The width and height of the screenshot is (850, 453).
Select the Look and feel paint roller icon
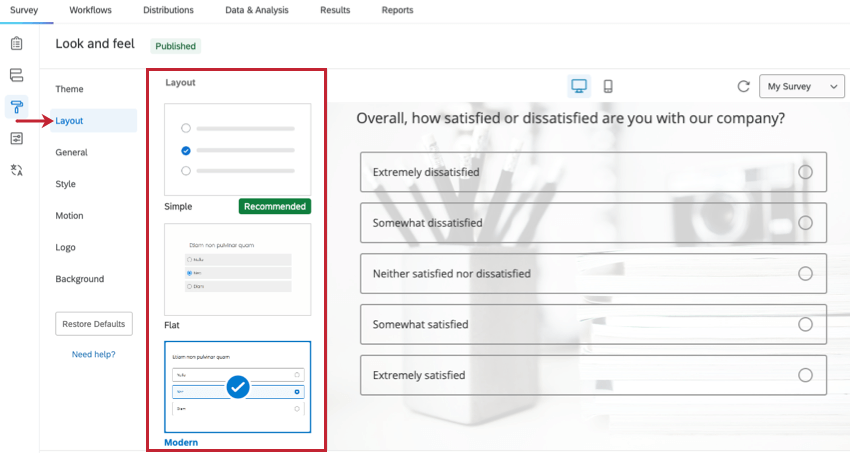point(17,106)
